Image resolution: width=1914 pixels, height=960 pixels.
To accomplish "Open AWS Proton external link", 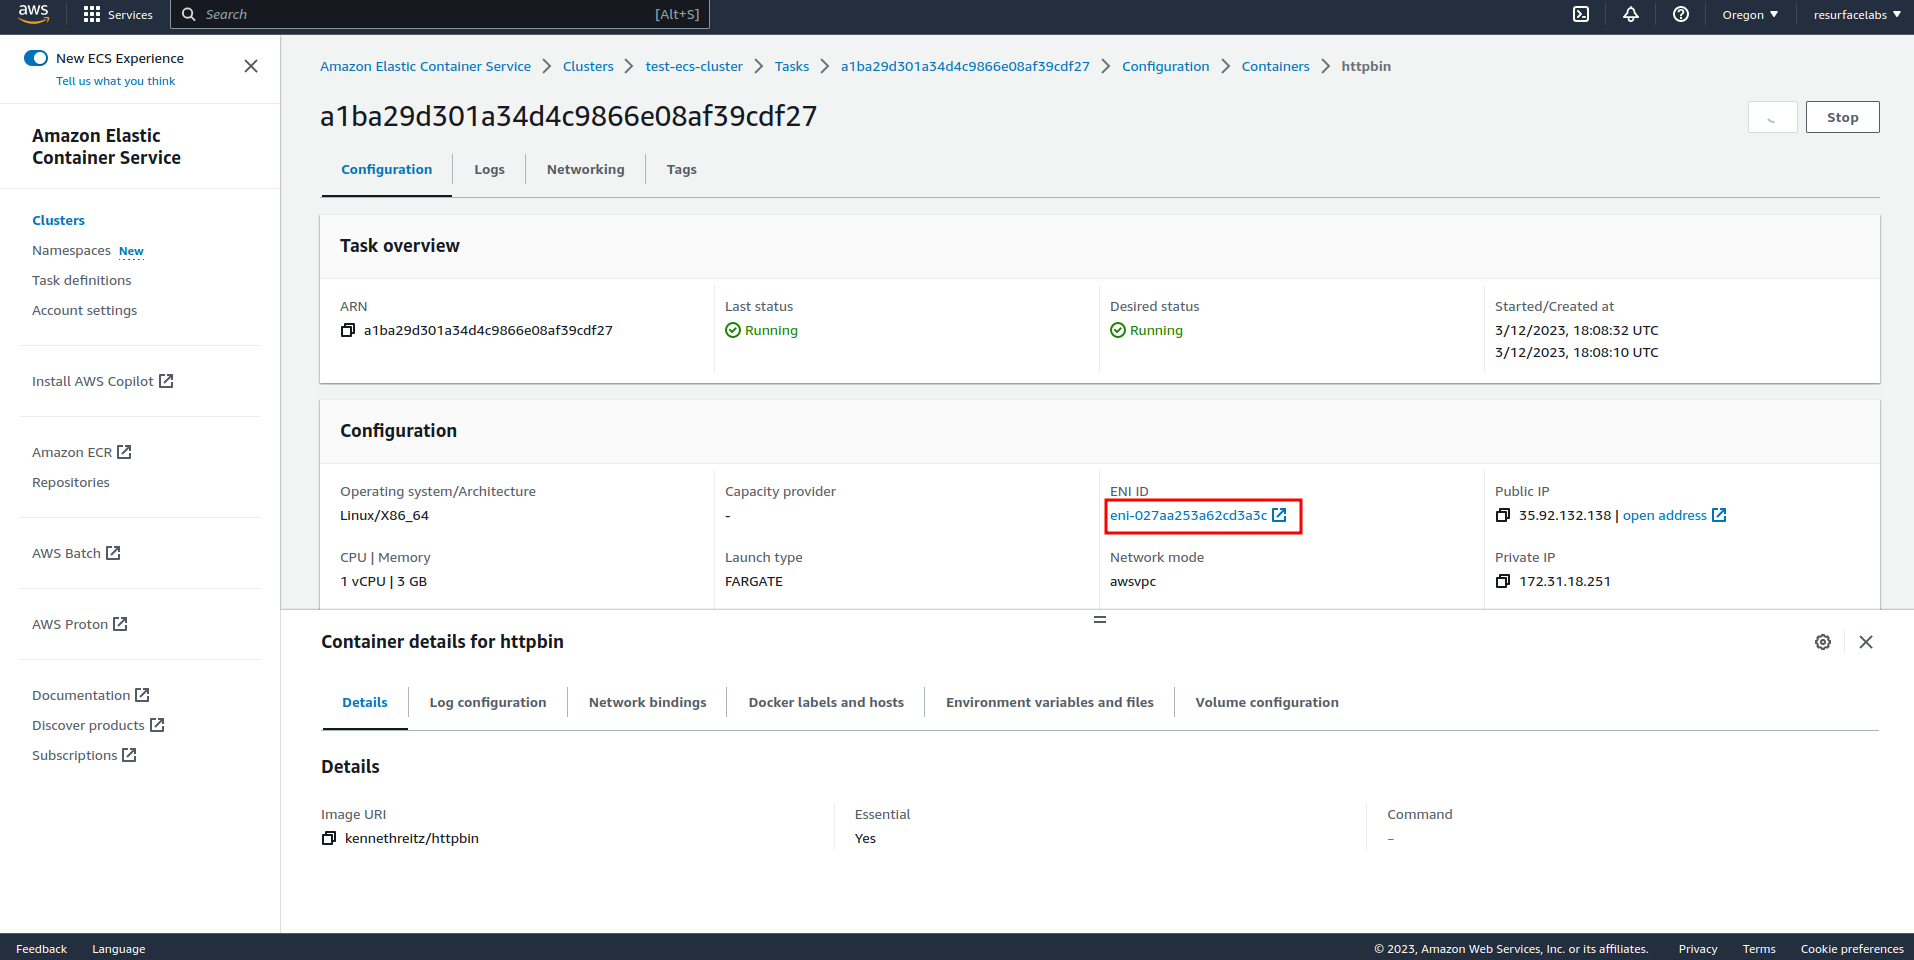I will tap(79, 624).
